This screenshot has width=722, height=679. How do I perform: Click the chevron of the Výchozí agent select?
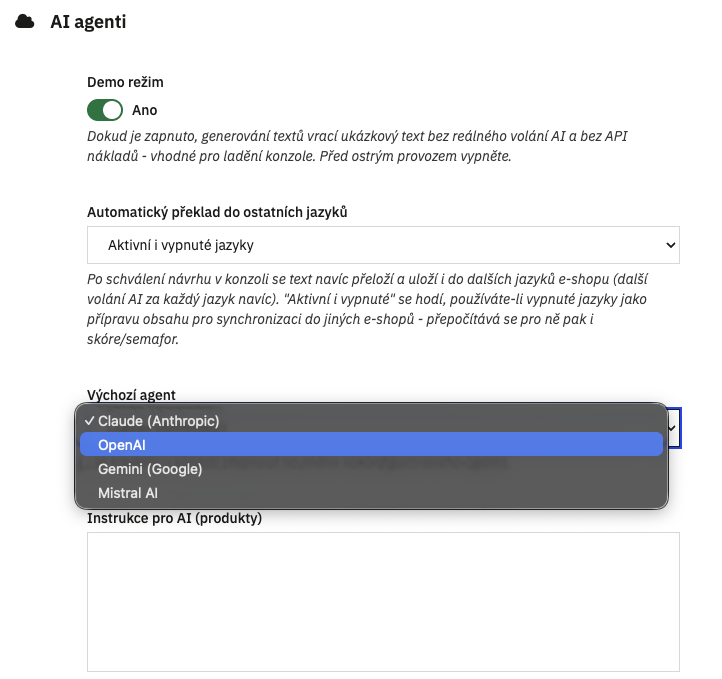pyautogui.click(x=673, y=428)
